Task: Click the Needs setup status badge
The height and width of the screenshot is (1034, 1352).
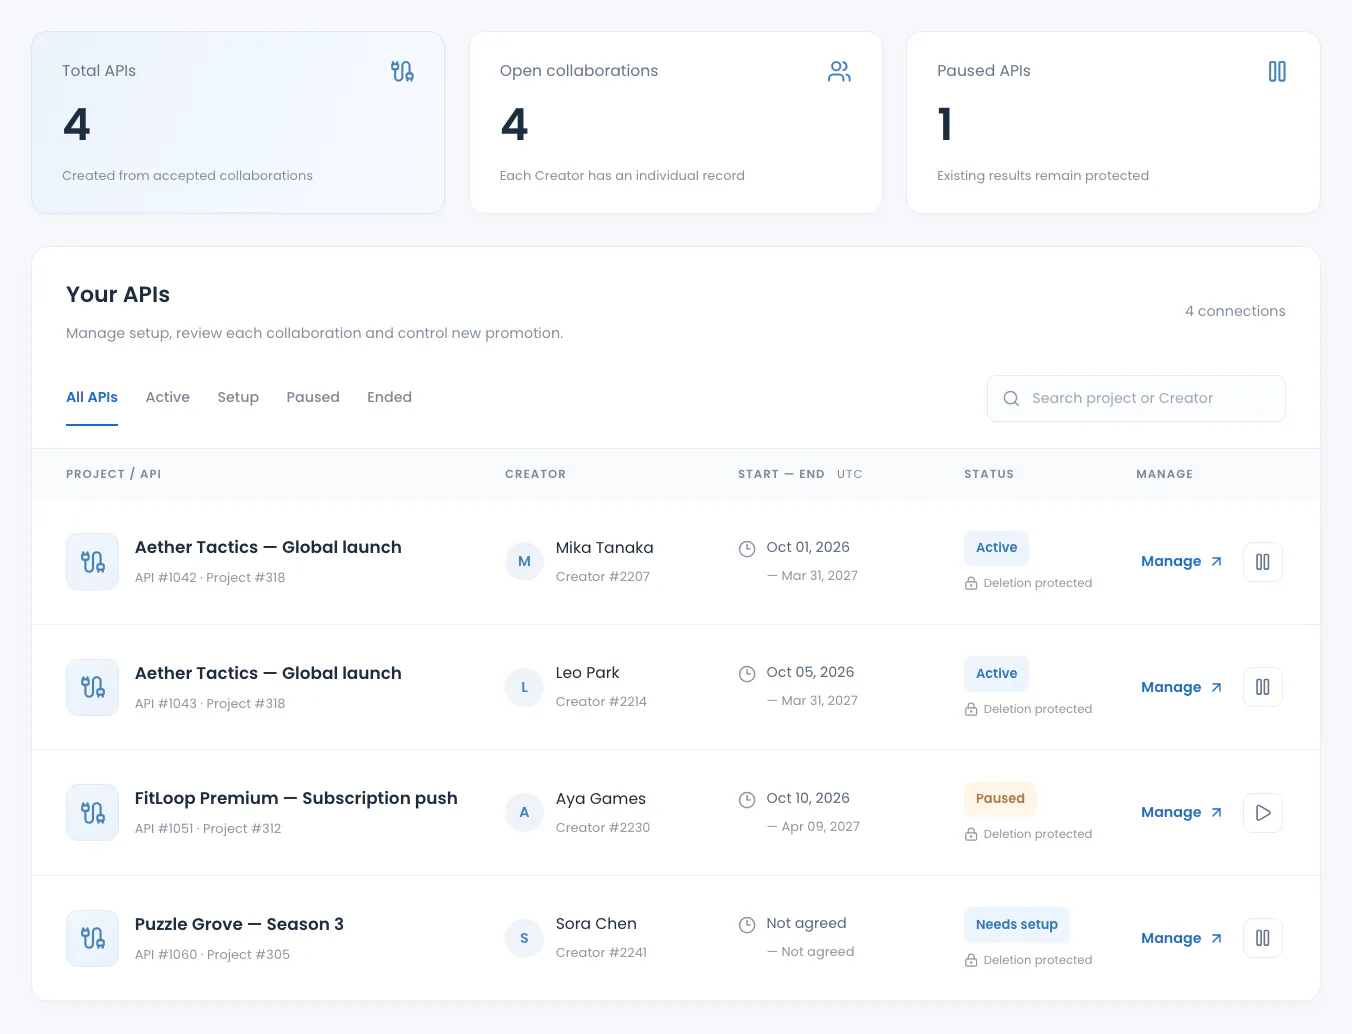Action: (x=1017, y=925)
